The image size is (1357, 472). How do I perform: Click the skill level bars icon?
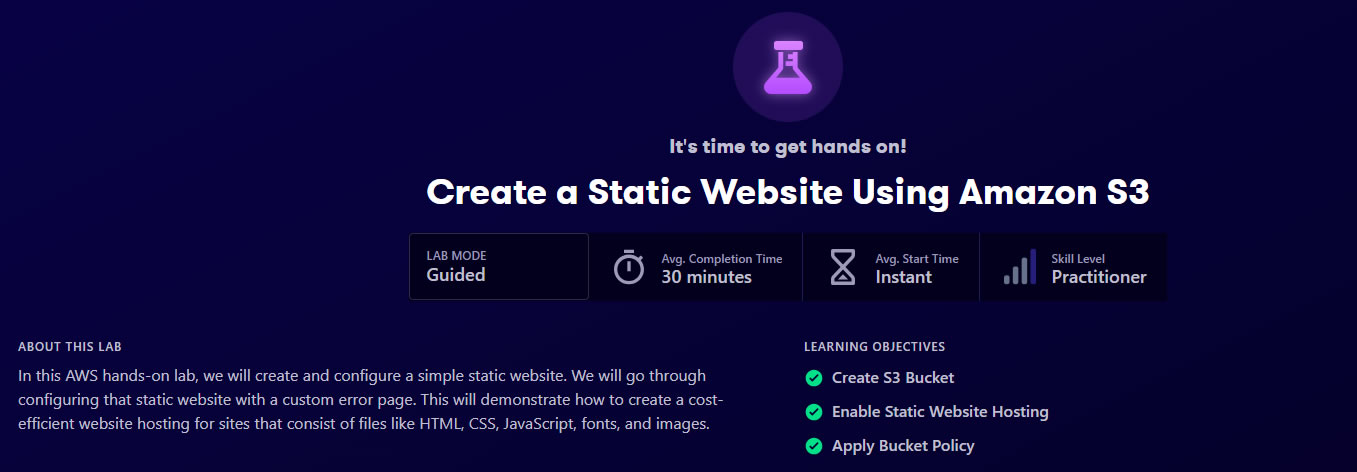point(1020,267)
